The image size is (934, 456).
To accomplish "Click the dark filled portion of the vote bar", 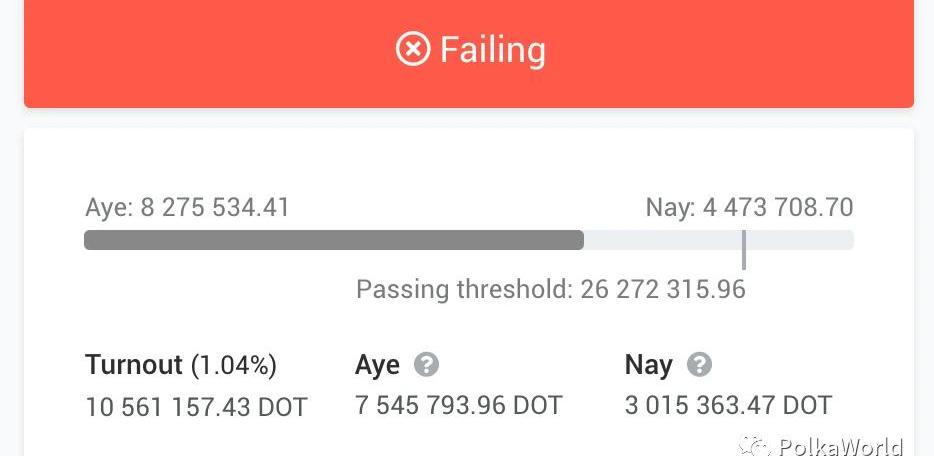I will coord(333,240).
